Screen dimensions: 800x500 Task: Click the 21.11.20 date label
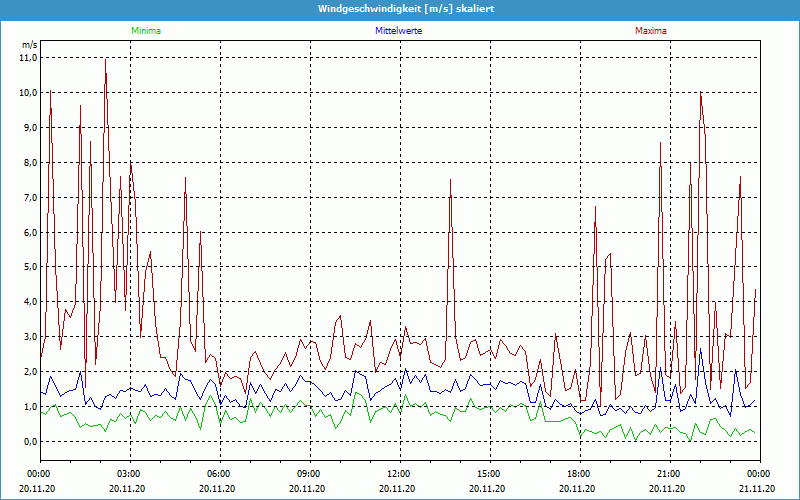pyautogui.click(x=757, y=488)
